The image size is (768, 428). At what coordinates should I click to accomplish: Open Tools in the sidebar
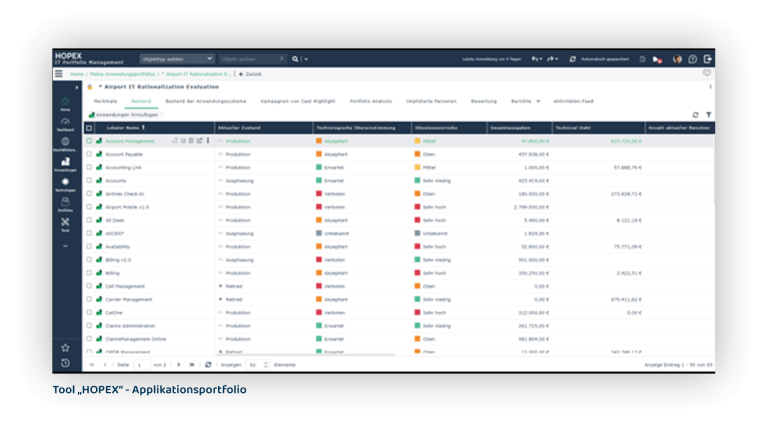pos(65,224)
